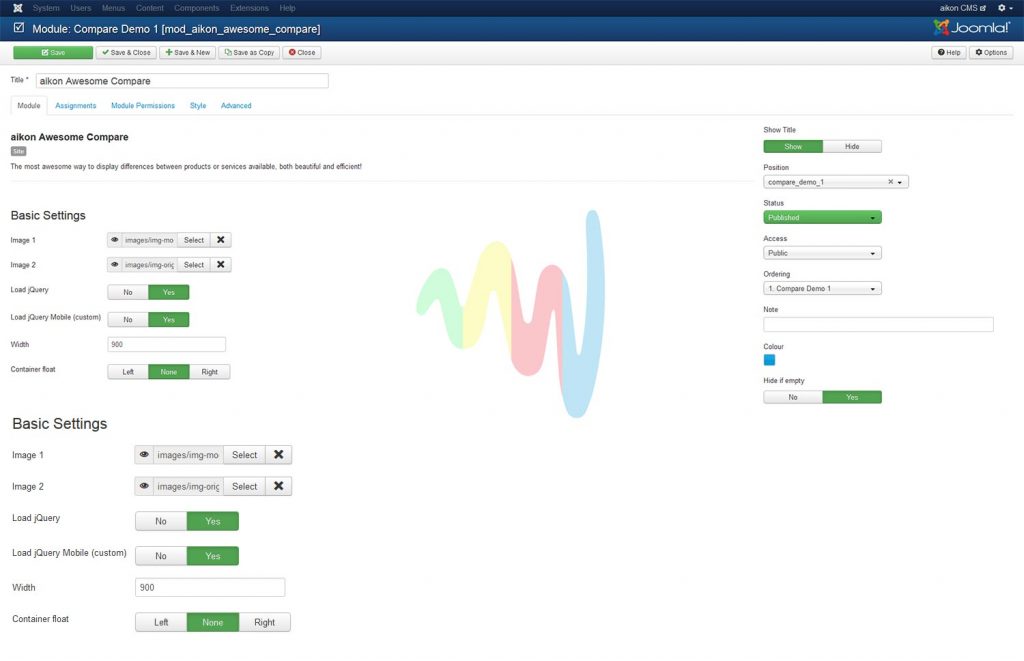
Task: Click Save & Close
Action: click(126, 52)
